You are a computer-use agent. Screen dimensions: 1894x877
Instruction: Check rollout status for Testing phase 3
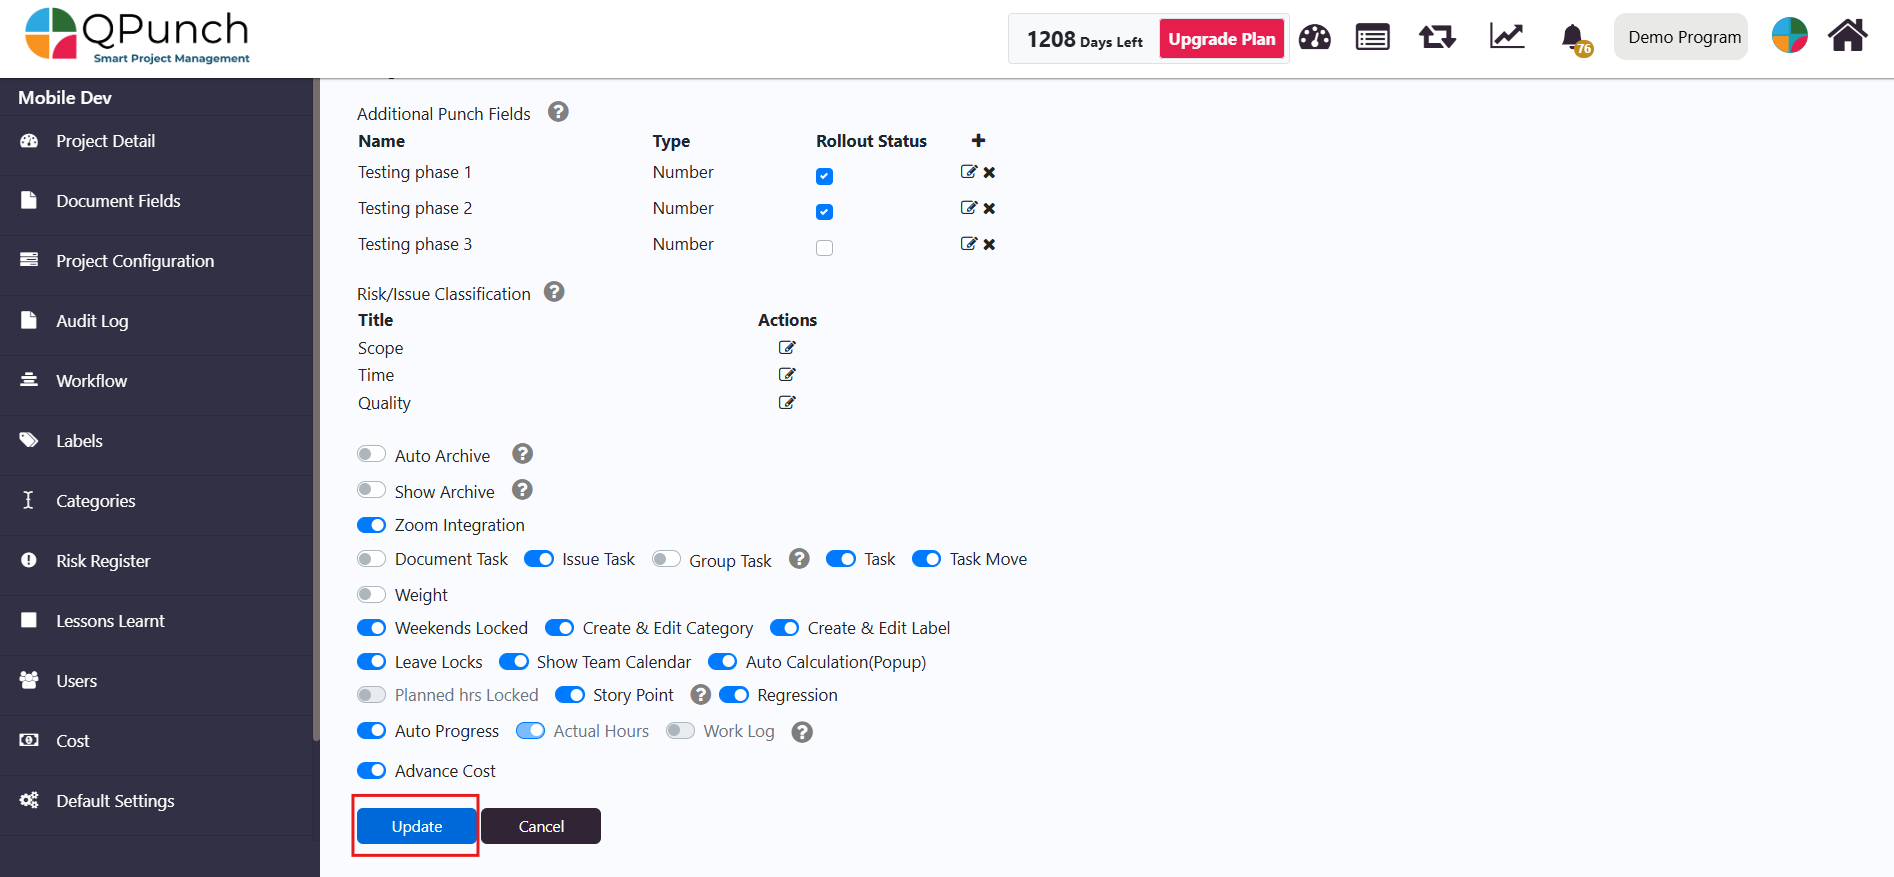[x=824, y=248]
